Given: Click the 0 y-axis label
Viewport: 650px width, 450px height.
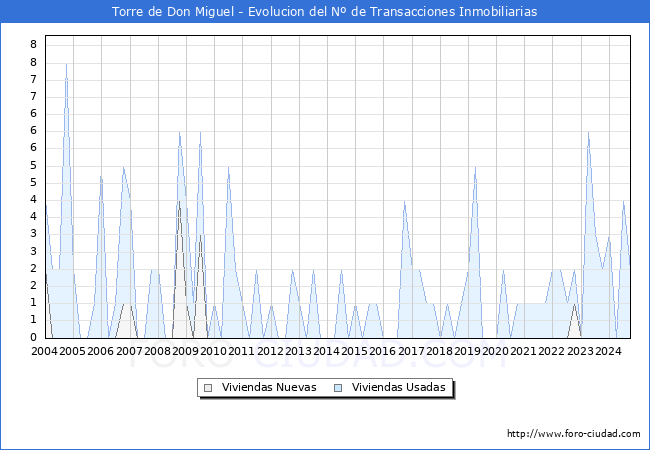Looking at the screenshot, I should point(34,337).
